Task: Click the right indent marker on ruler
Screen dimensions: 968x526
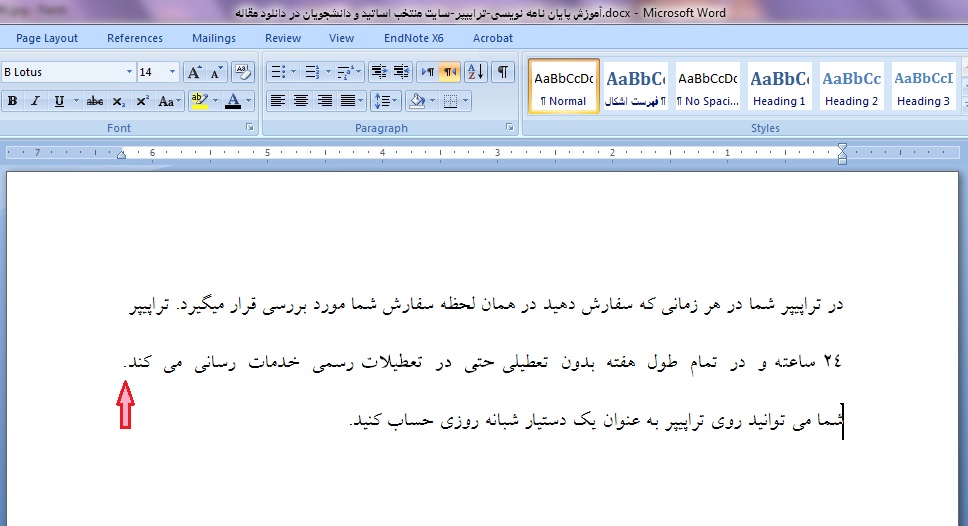Action: pyautogui.click(x=842, y=154)
